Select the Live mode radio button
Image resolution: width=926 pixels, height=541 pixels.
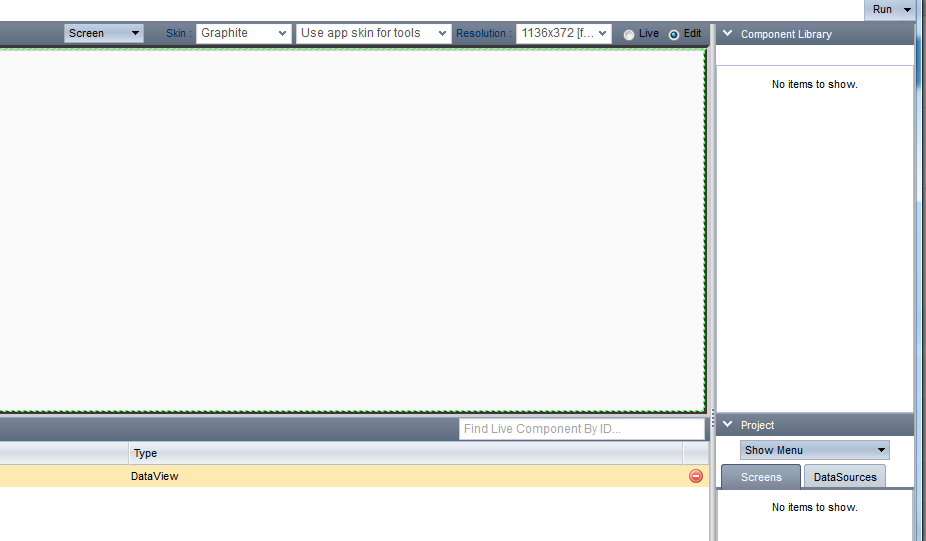tap(629, 34)
